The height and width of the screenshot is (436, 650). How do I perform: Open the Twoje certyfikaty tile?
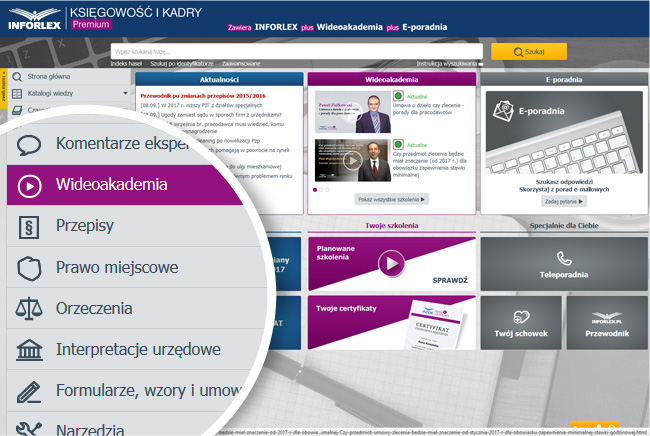[392, 322]
